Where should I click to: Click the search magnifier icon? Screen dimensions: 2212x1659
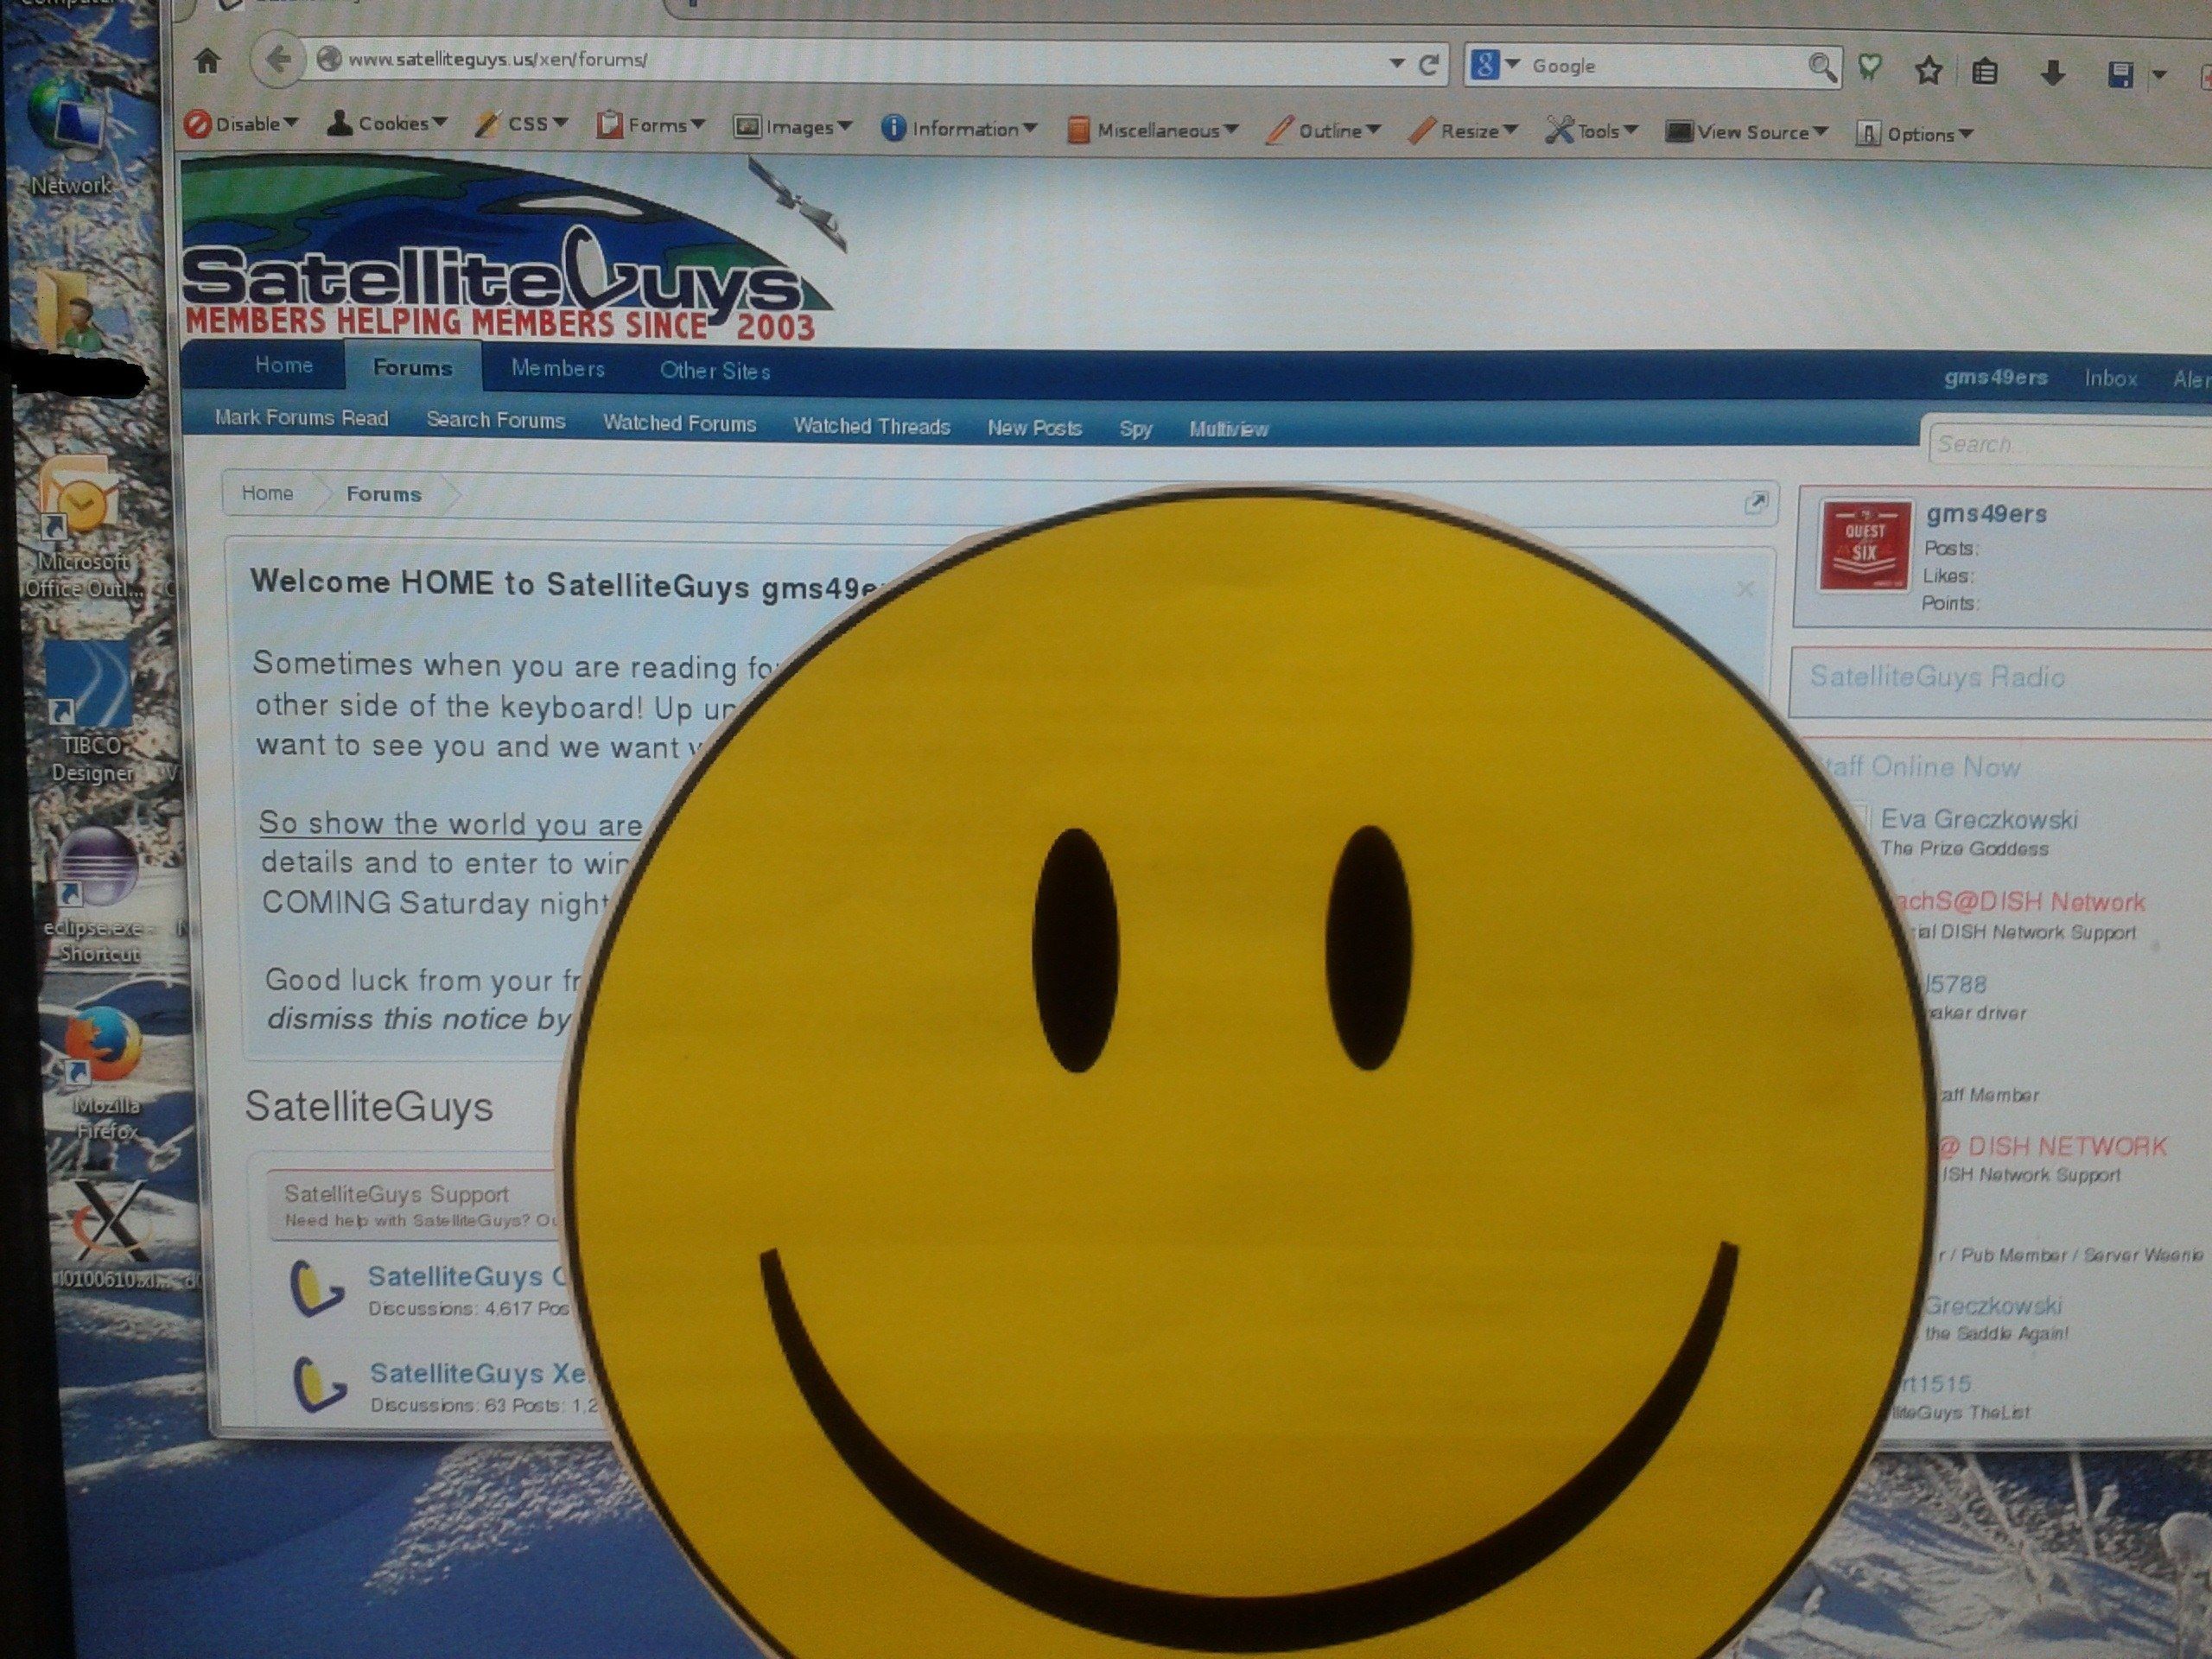click(1822, 68)
